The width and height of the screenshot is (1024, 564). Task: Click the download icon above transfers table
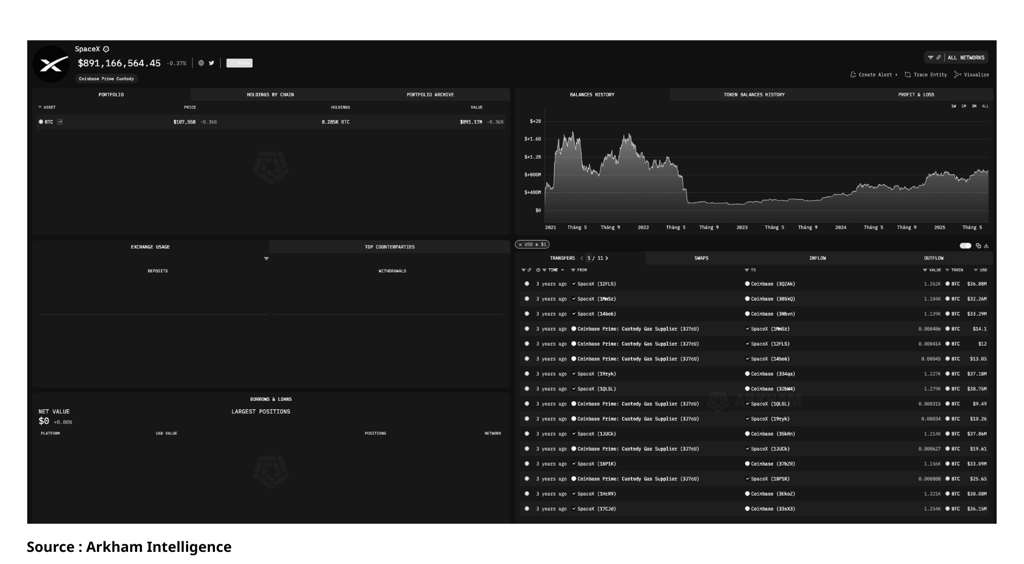pyautogui.click(x=987, y=245)
